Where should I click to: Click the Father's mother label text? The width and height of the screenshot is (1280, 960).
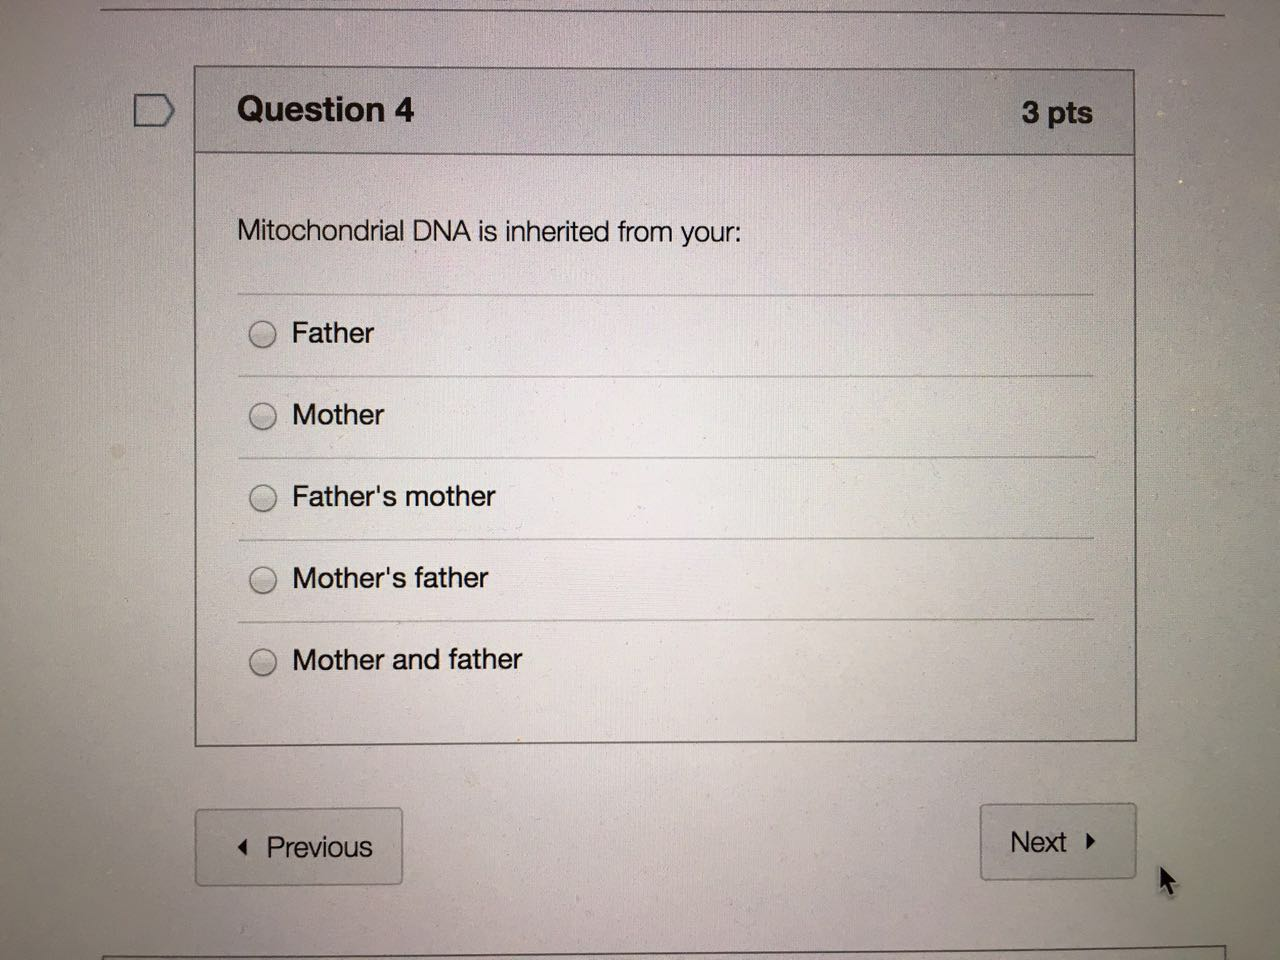393,496
